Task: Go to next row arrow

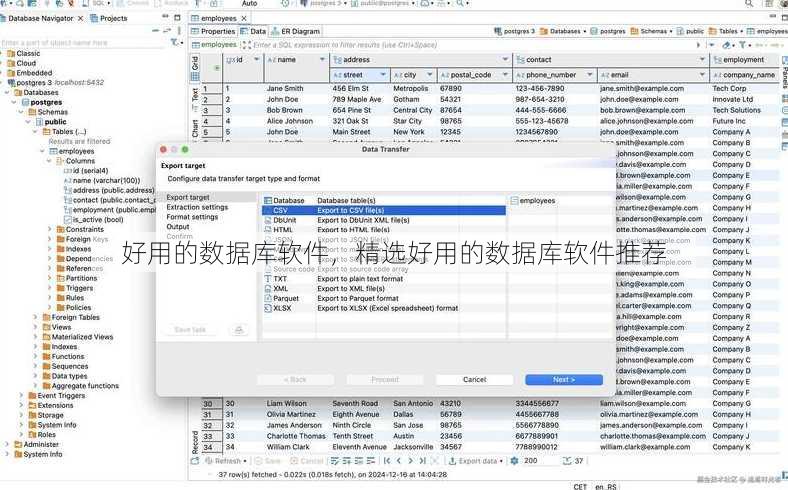Action: pos(411,461)
